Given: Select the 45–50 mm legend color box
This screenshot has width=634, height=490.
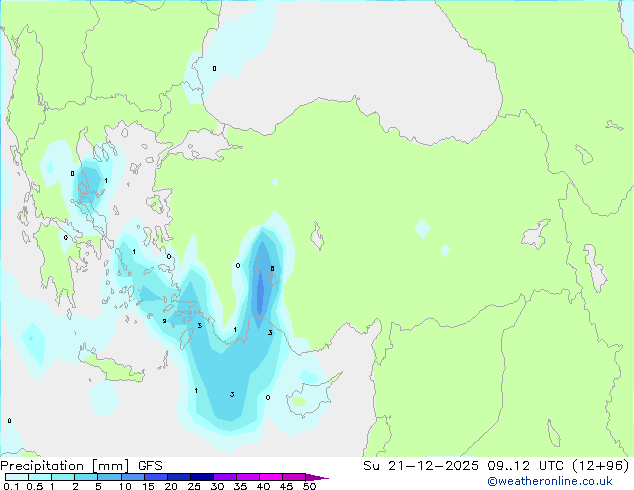Looking at the screenshot, I should click(x=294, y=477).
